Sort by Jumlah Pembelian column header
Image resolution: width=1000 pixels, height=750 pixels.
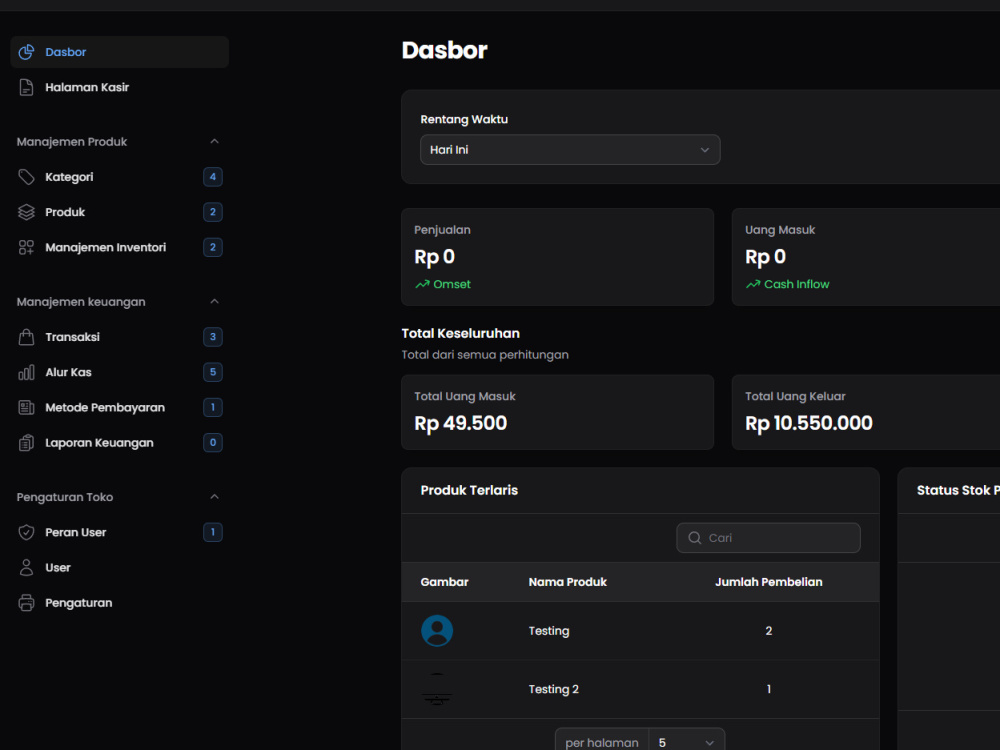[768, 582]
